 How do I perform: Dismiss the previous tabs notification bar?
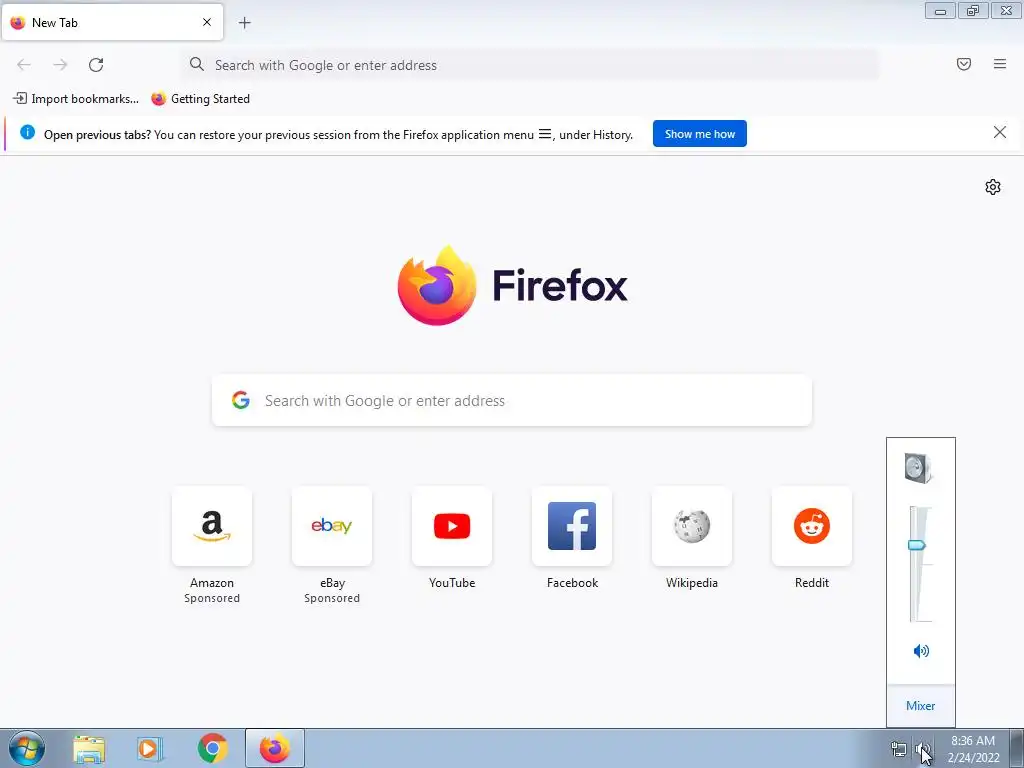[999, 133]
